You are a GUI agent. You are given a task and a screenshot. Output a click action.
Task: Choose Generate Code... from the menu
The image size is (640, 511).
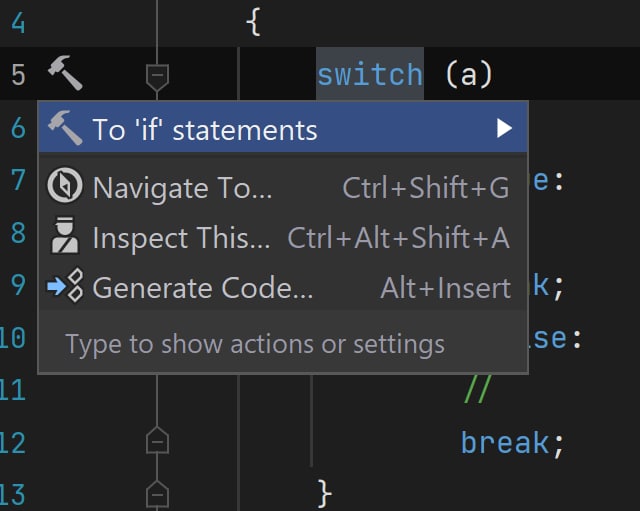(283, 287)
